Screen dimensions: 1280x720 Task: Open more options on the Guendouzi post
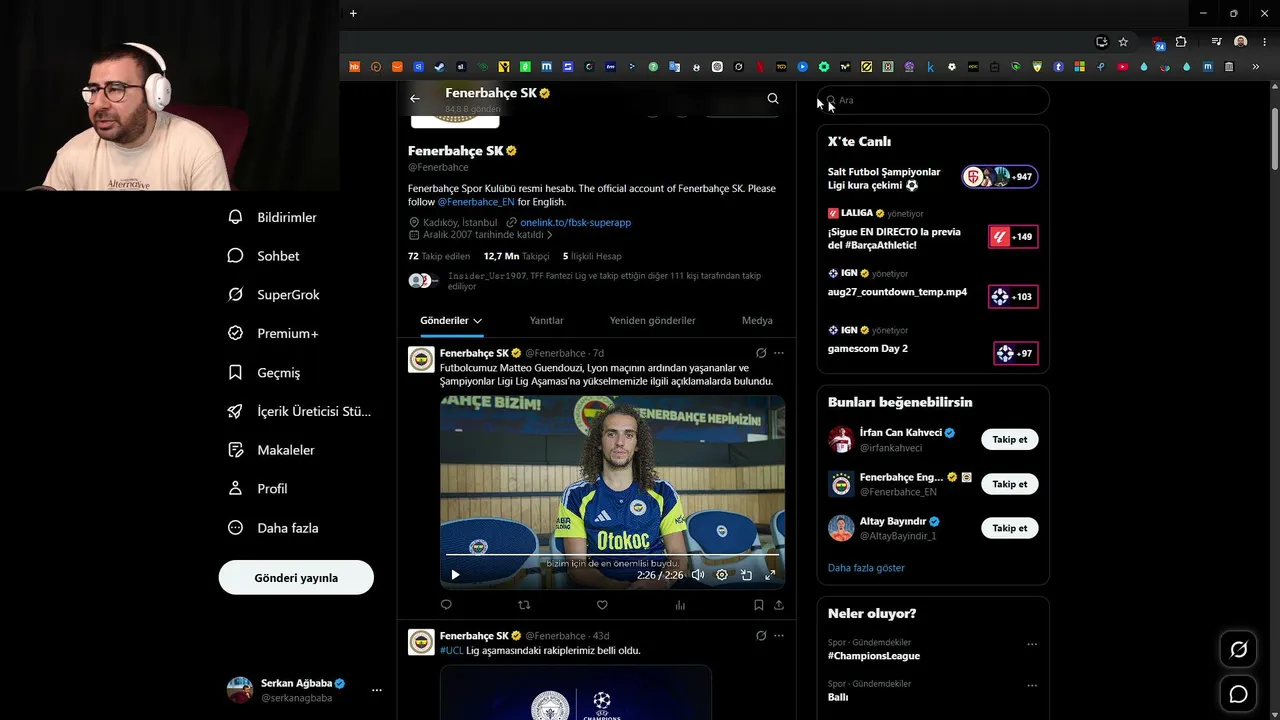[779, 353]
